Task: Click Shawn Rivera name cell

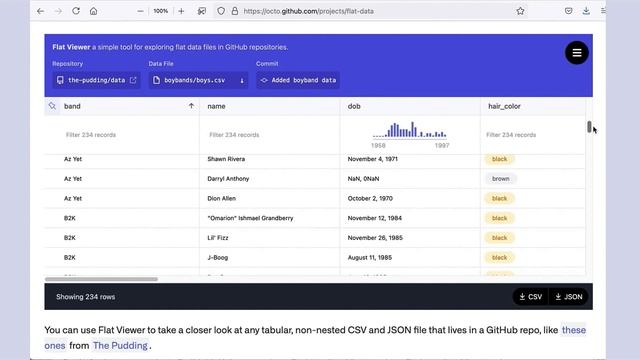Action: [x=226, y=159]
